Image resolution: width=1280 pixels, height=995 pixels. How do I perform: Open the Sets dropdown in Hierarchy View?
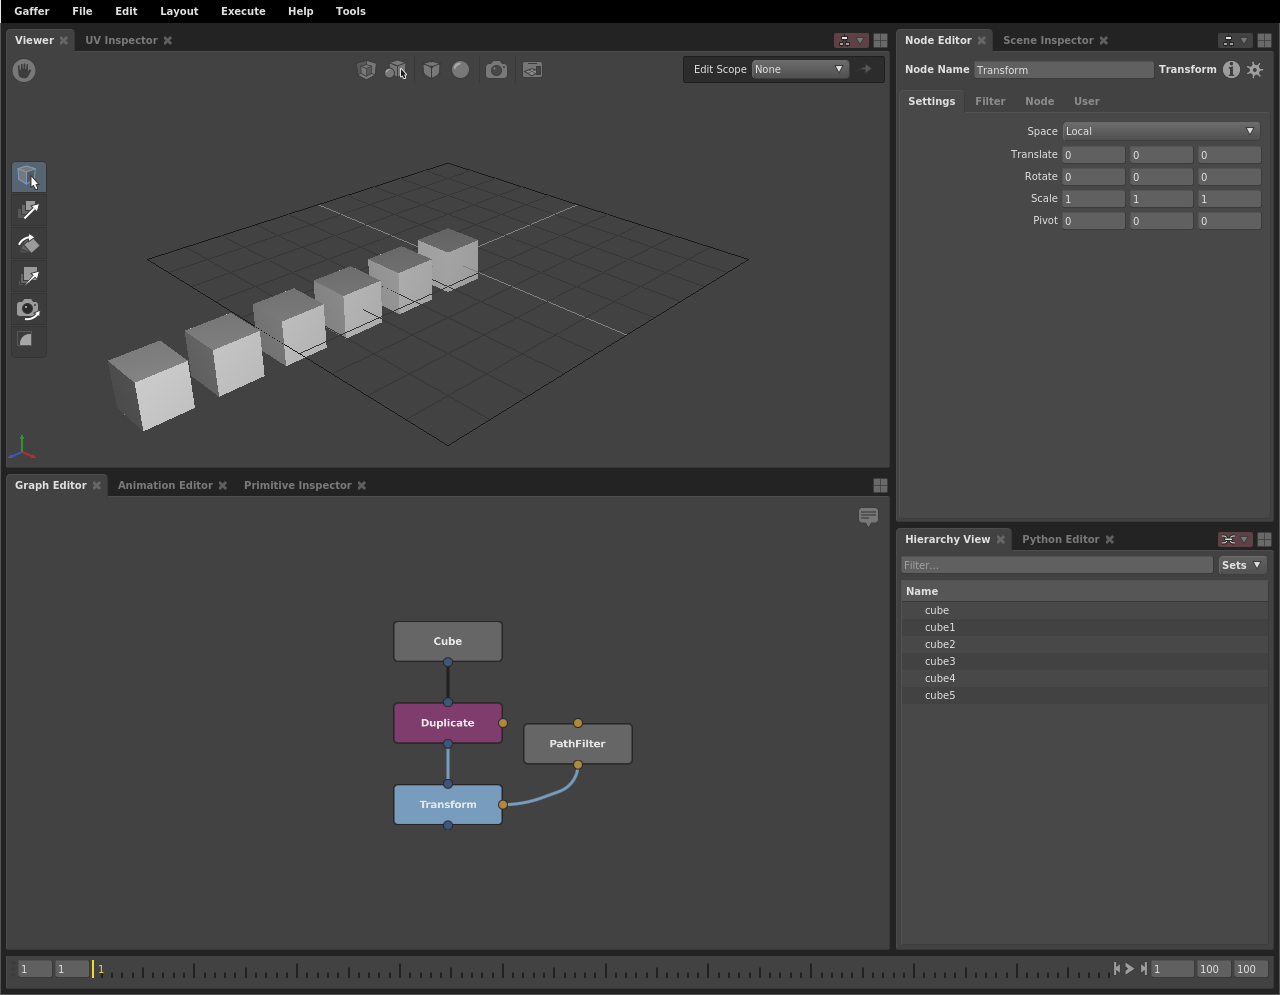(x=1241, y=565)
